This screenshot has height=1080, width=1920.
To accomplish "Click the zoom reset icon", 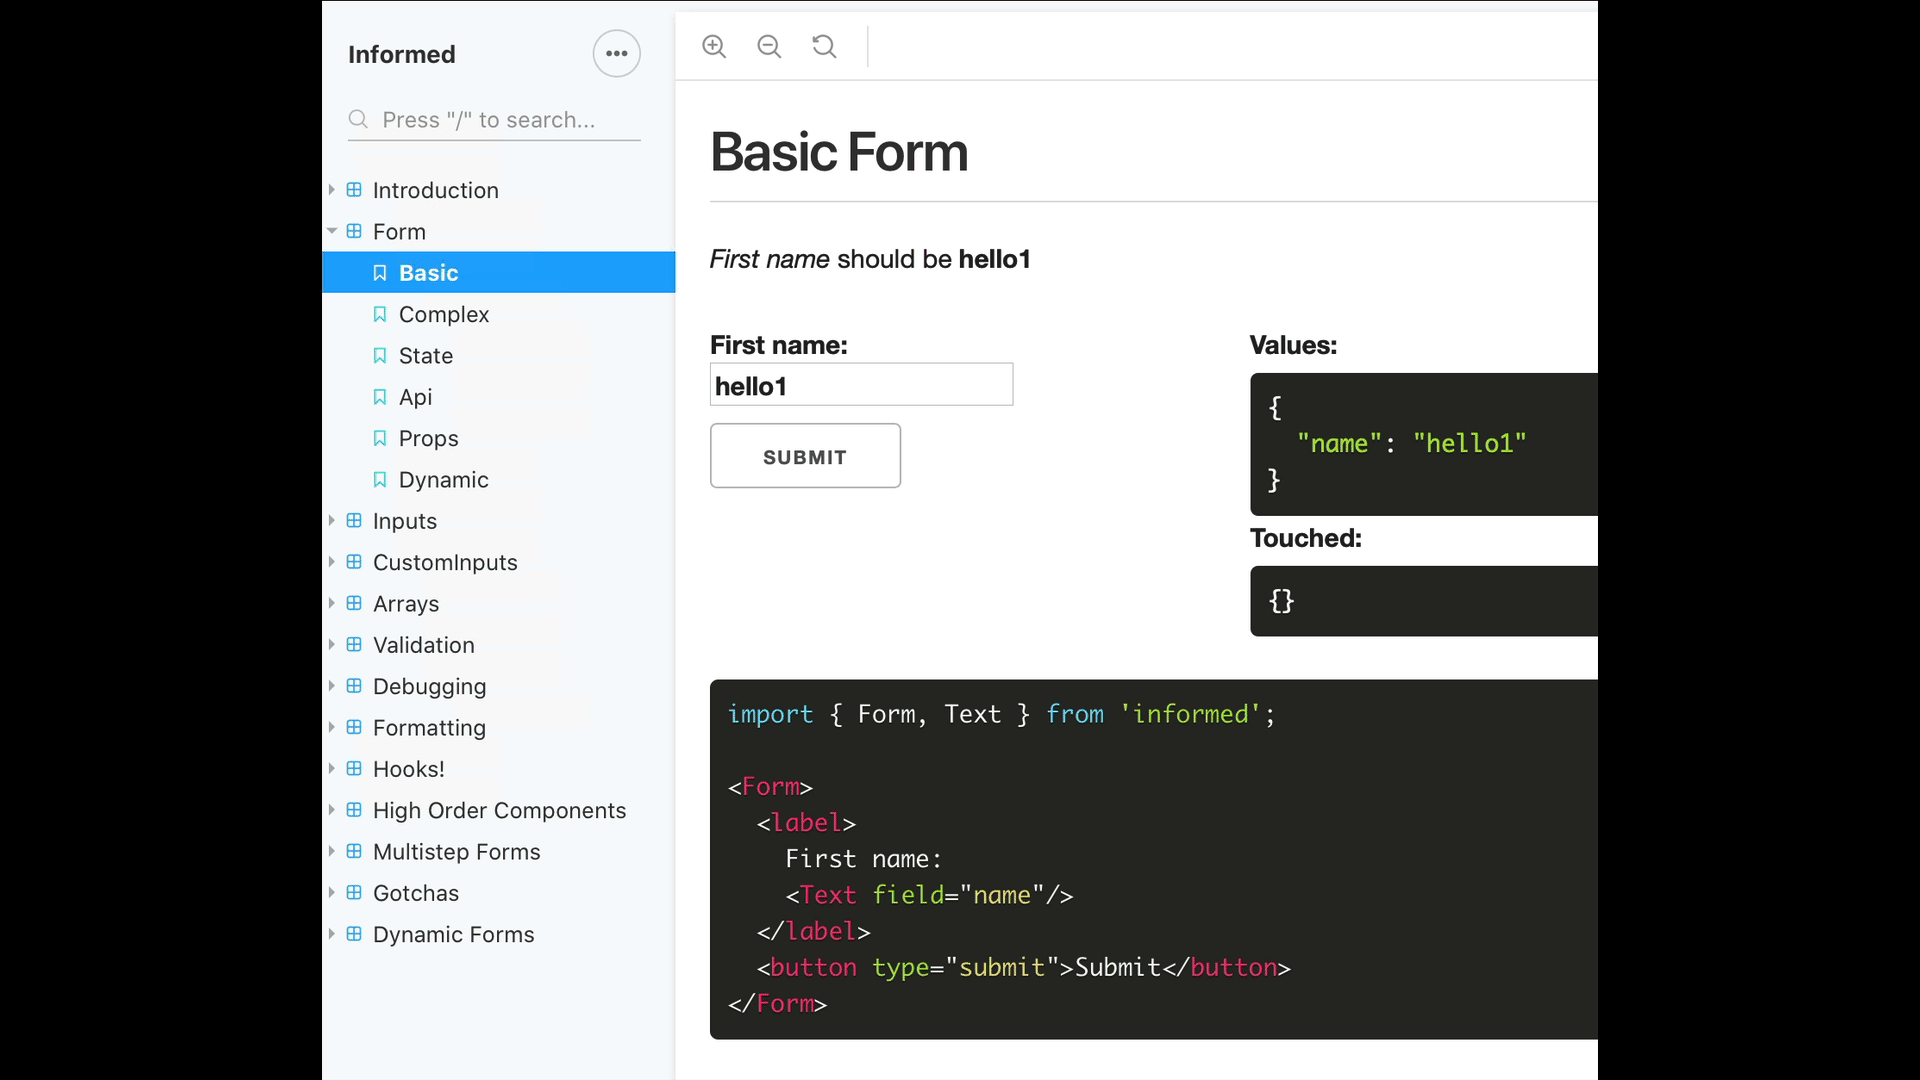I will (824, 46).
